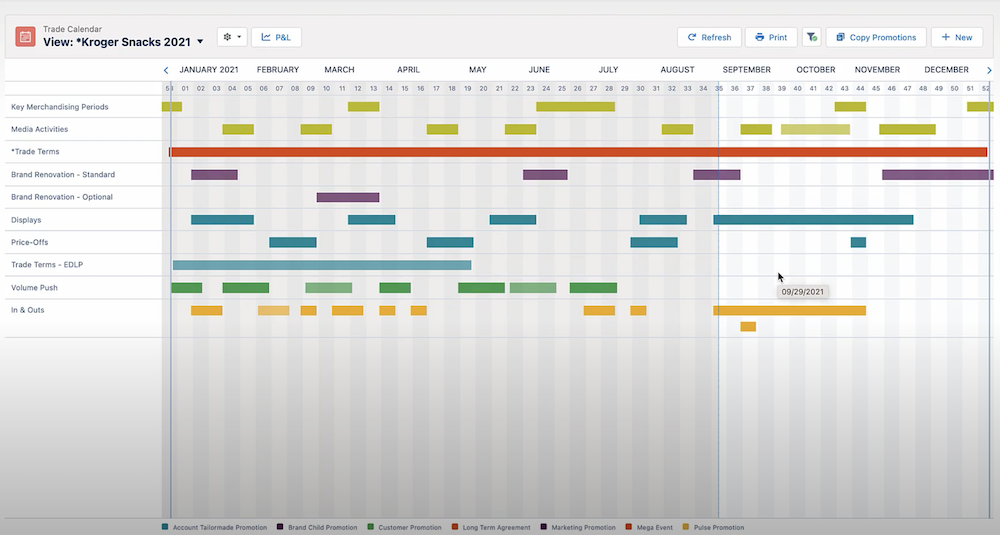The height and width of the screenshot is (535, 1000).
Task: Refresh the trade calendar
Action: (708, 37)
